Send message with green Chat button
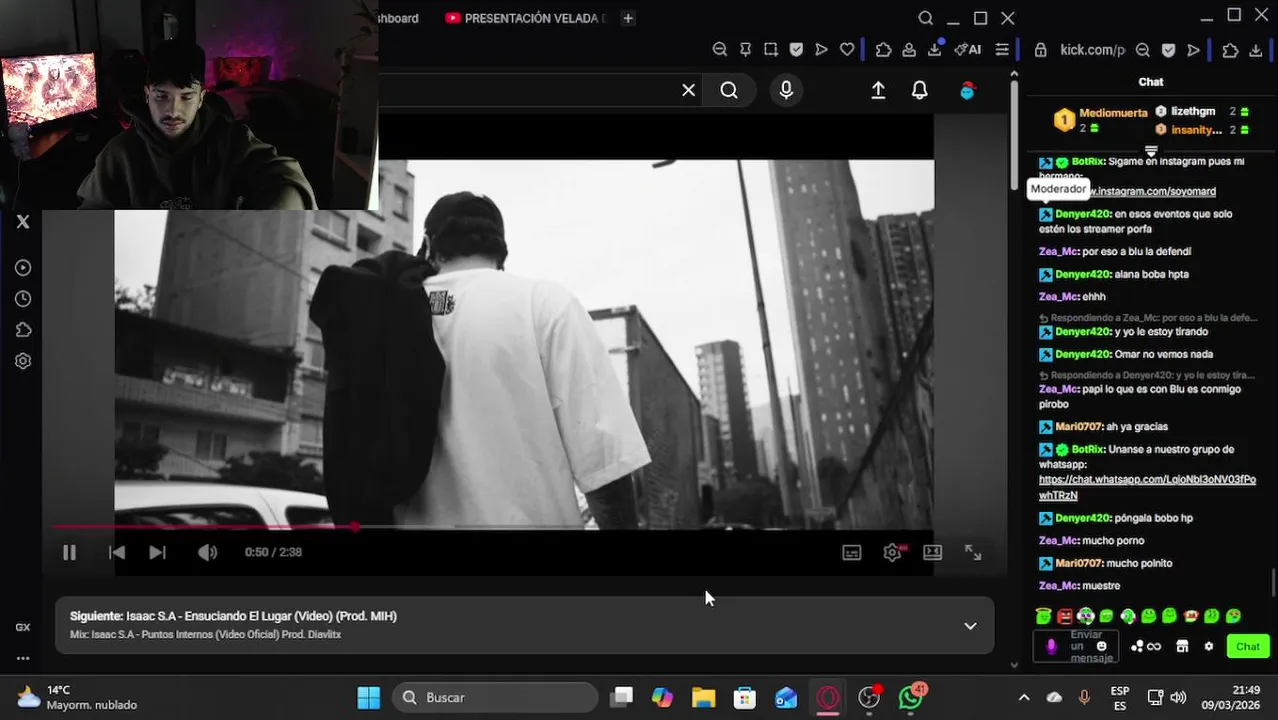 coord(1248,646)
